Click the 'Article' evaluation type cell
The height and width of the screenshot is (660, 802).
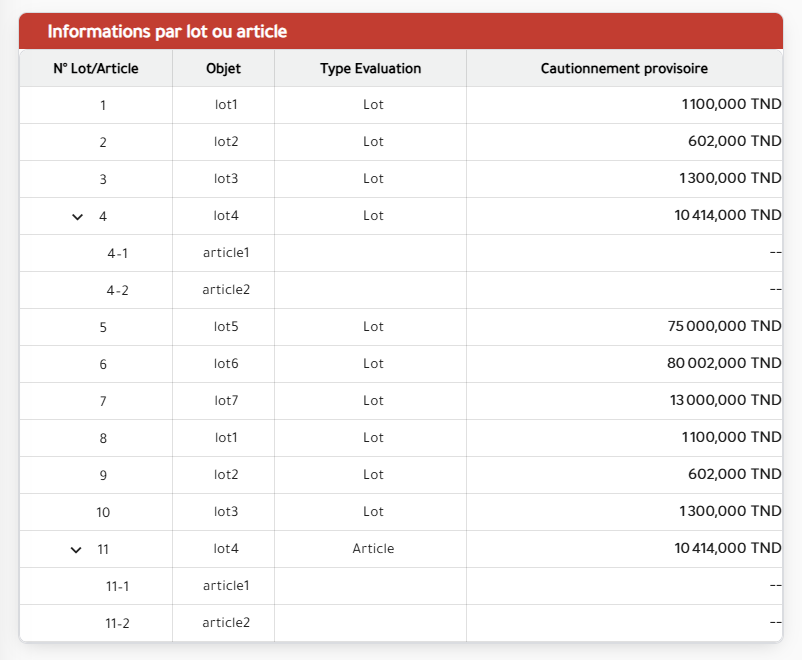pyautogui.click(x=373, y=549)
